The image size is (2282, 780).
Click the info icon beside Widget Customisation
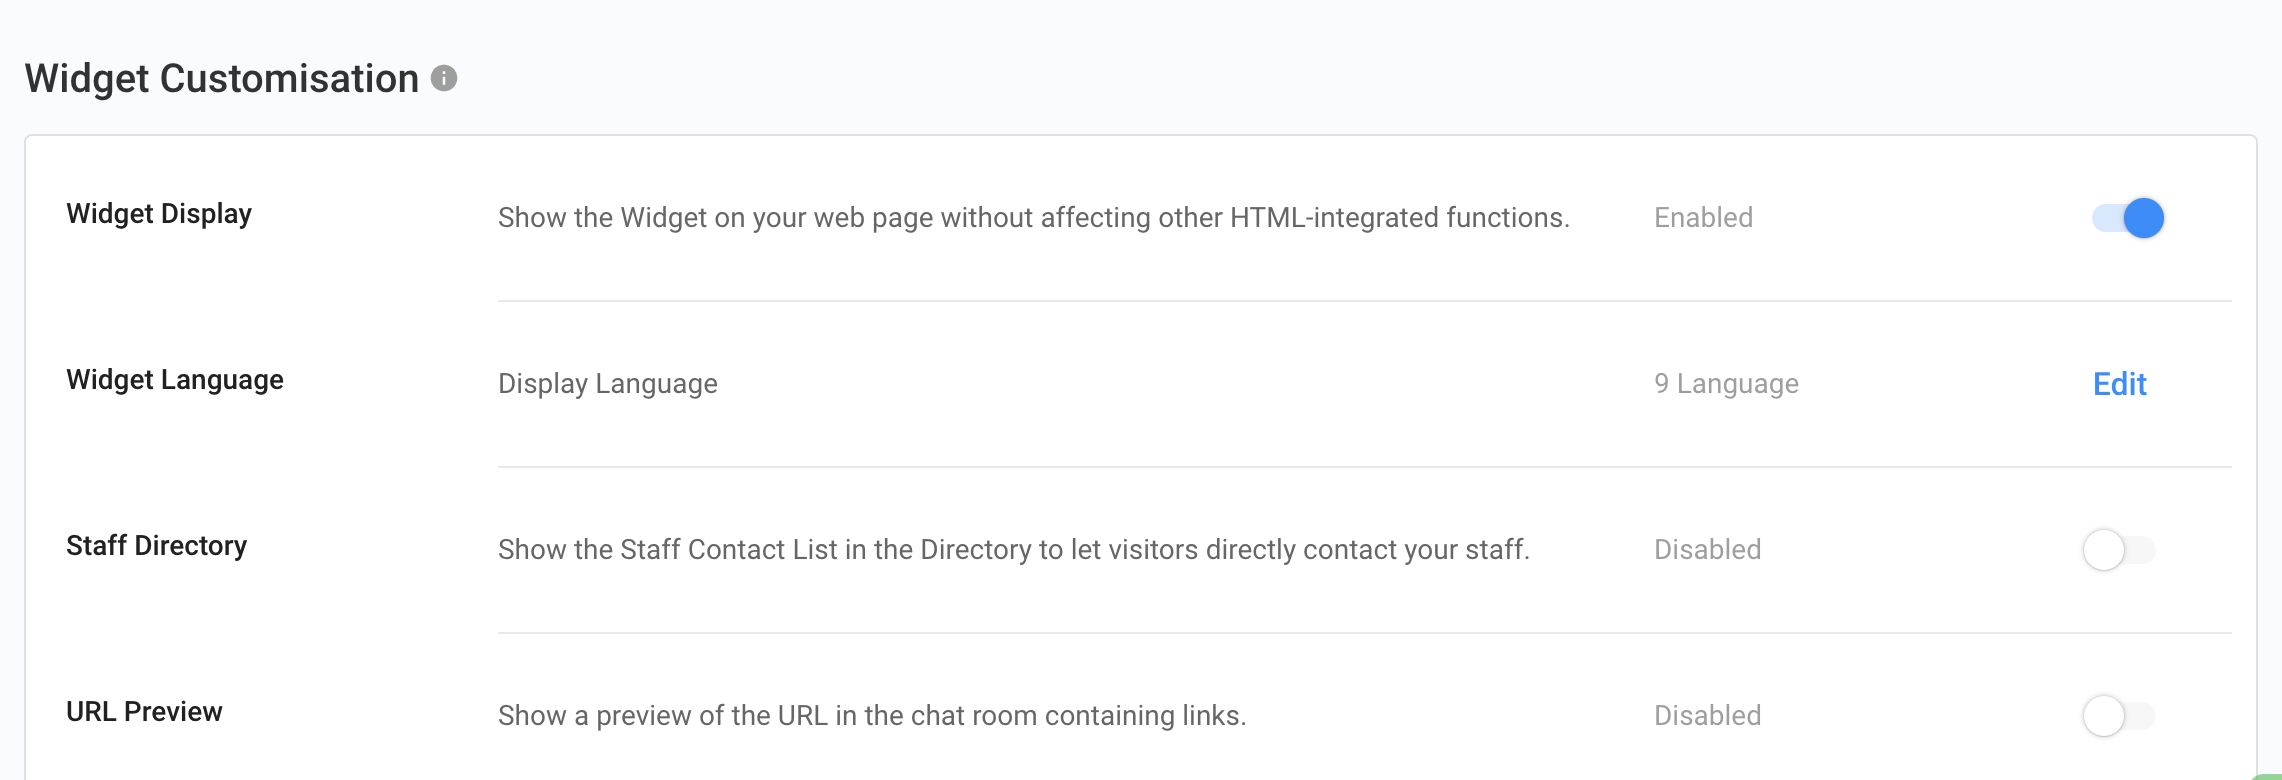pyautogui.click(x=444, y=78)
